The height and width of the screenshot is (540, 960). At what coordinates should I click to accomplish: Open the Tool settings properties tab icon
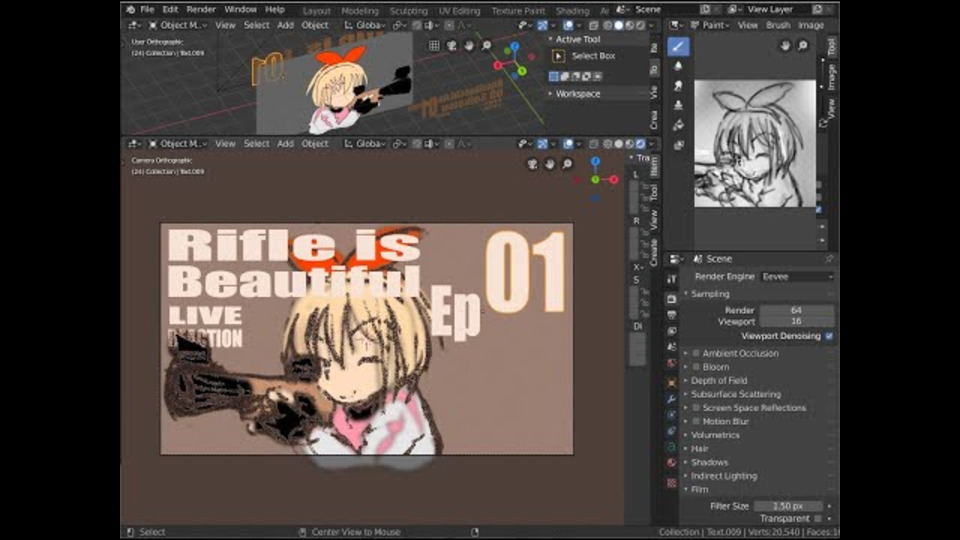[x=672, y=279]
